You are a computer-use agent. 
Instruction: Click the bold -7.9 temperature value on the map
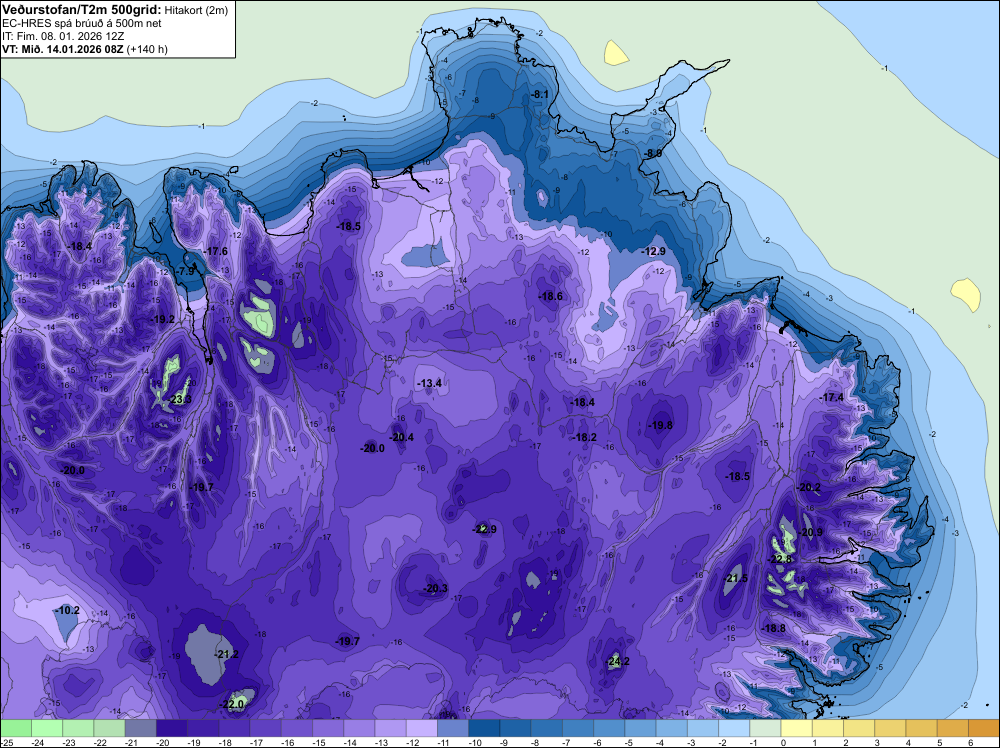(x=185, y=271)
